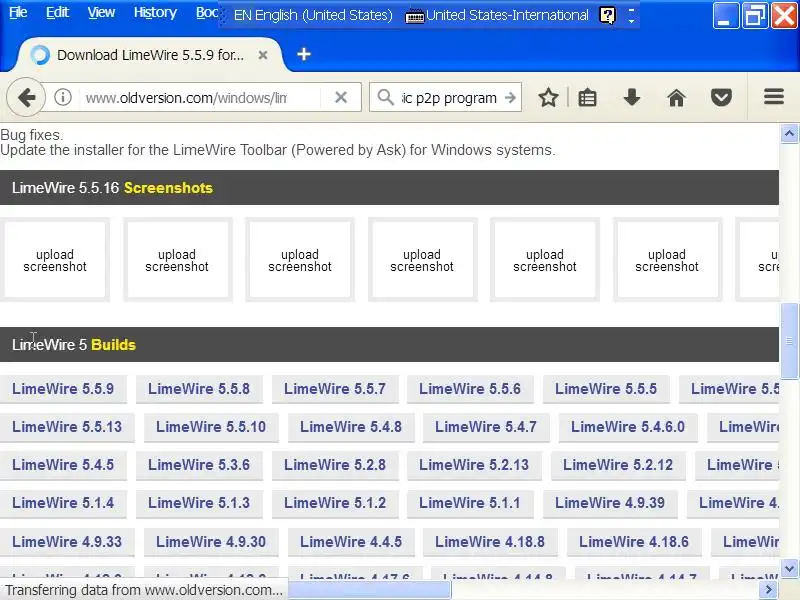The image size is (800, 600).
Task: Open the LimeWire 4.18.6 build link
Action: (x=634, y=541)
